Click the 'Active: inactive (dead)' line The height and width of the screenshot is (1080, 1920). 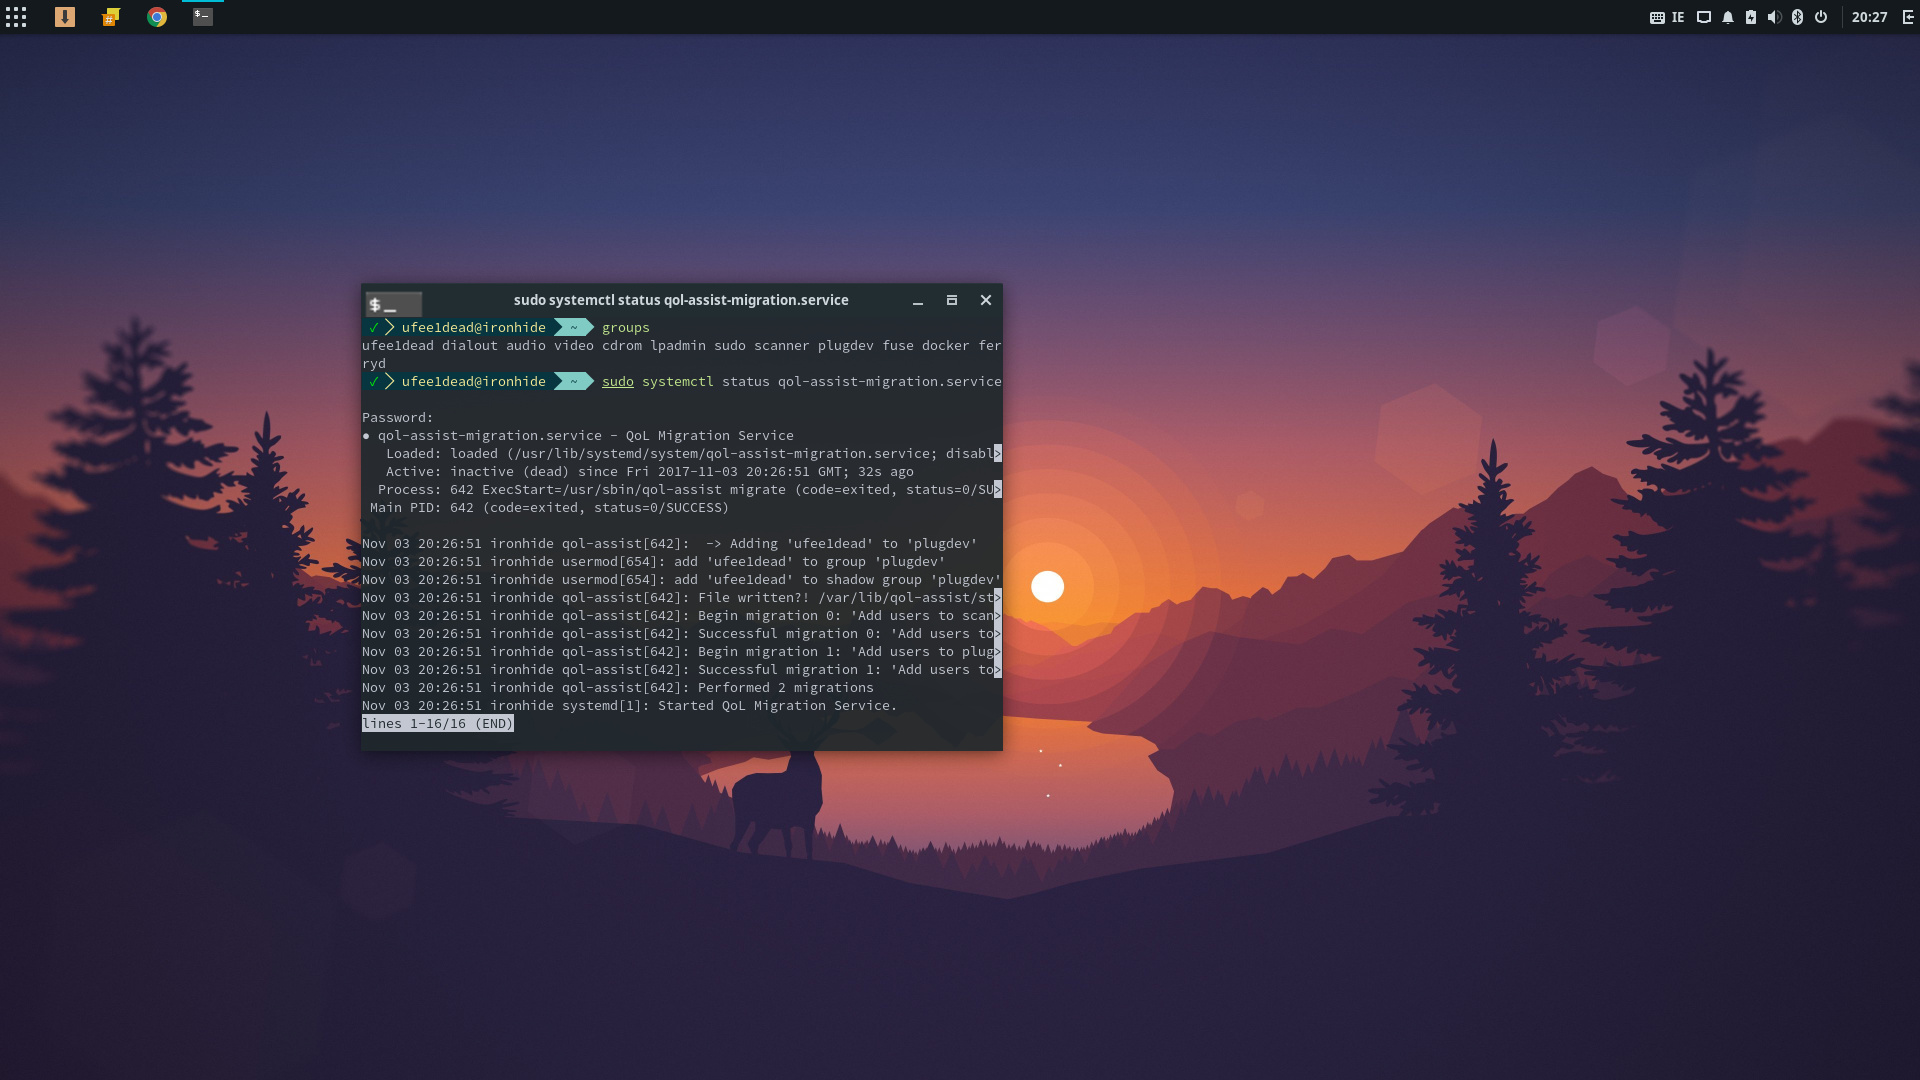click(650, 472)
